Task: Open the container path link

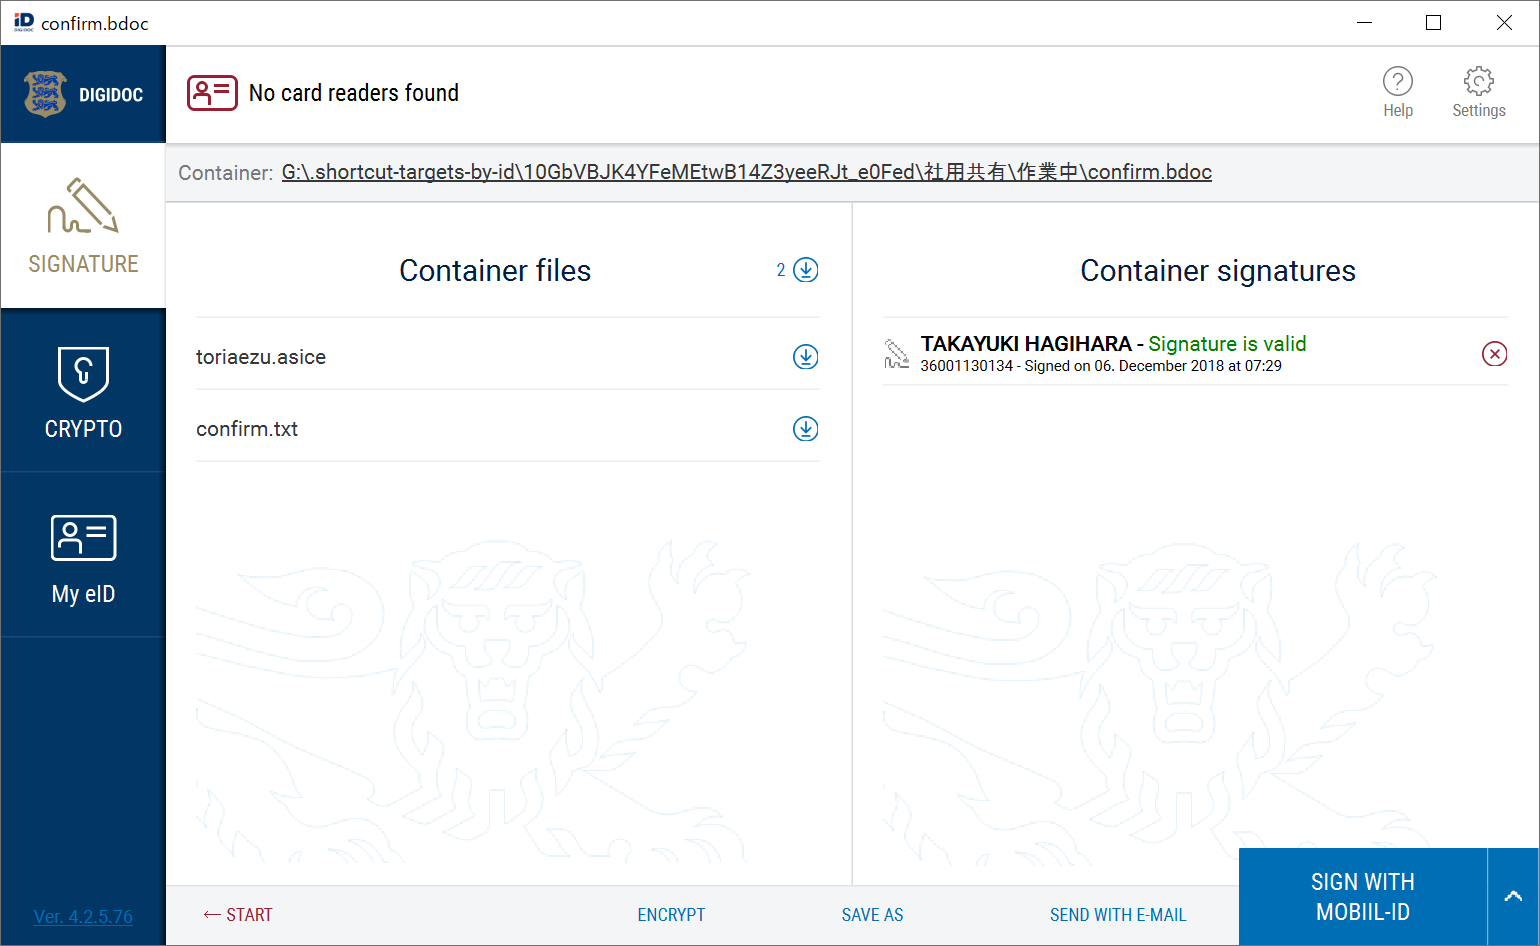Action: click(747, 172)
